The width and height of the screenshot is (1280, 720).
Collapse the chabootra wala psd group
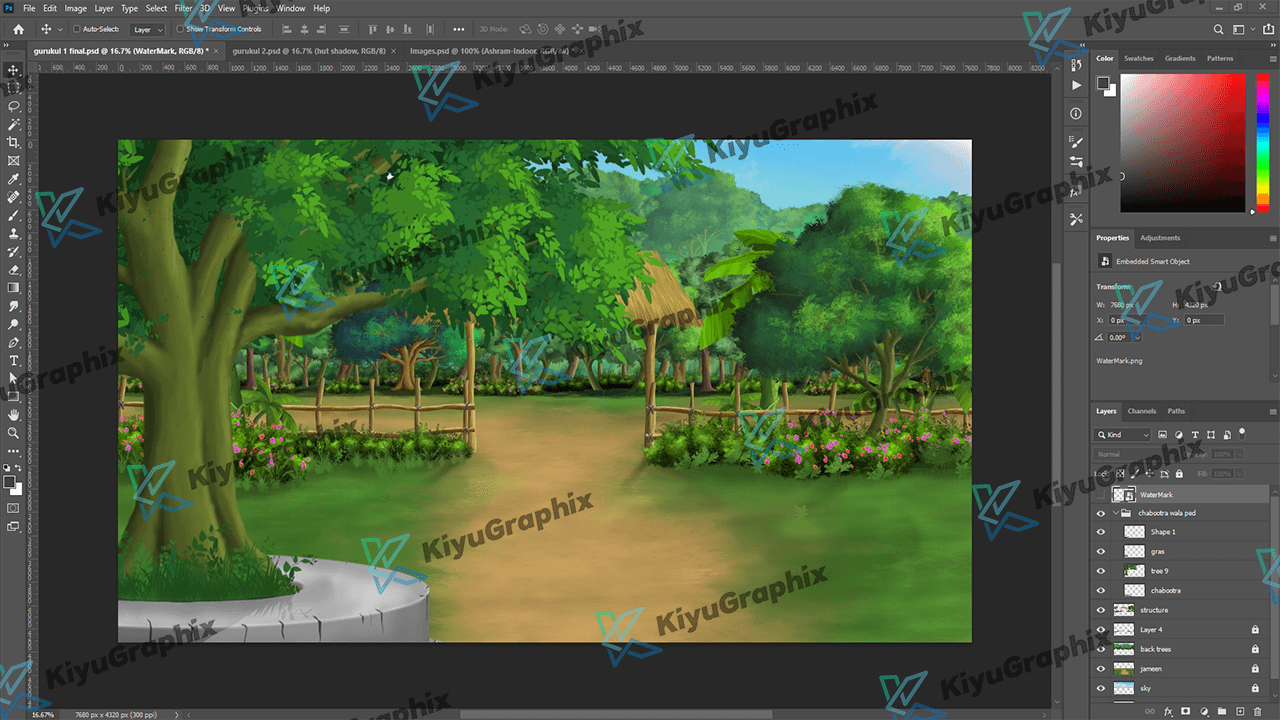point(1116,513)
